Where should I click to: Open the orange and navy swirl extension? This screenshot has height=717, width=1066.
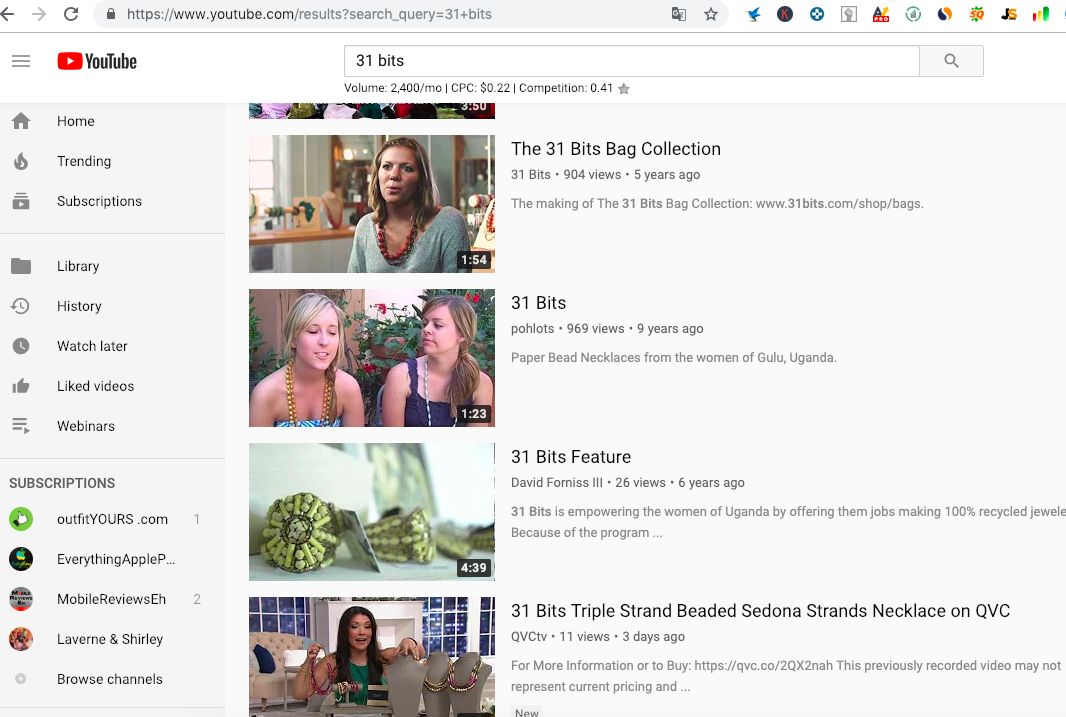pyautogui.click(x=945, y=14)
